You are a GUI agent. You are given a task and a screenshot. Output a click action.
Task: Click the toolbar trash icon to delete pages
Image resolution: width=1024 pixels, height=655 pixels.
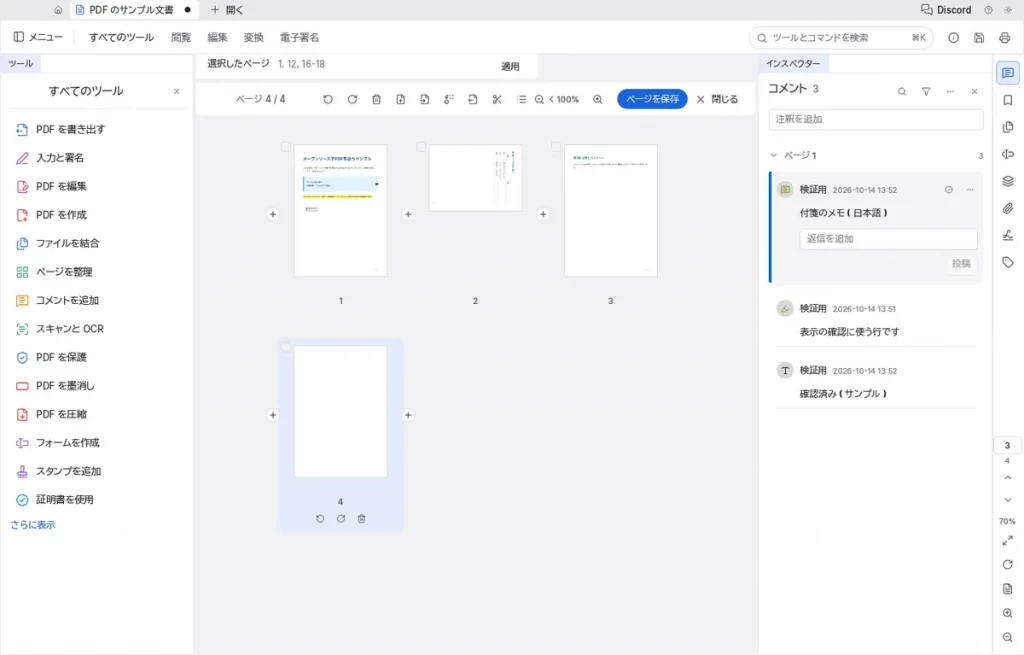376,99
